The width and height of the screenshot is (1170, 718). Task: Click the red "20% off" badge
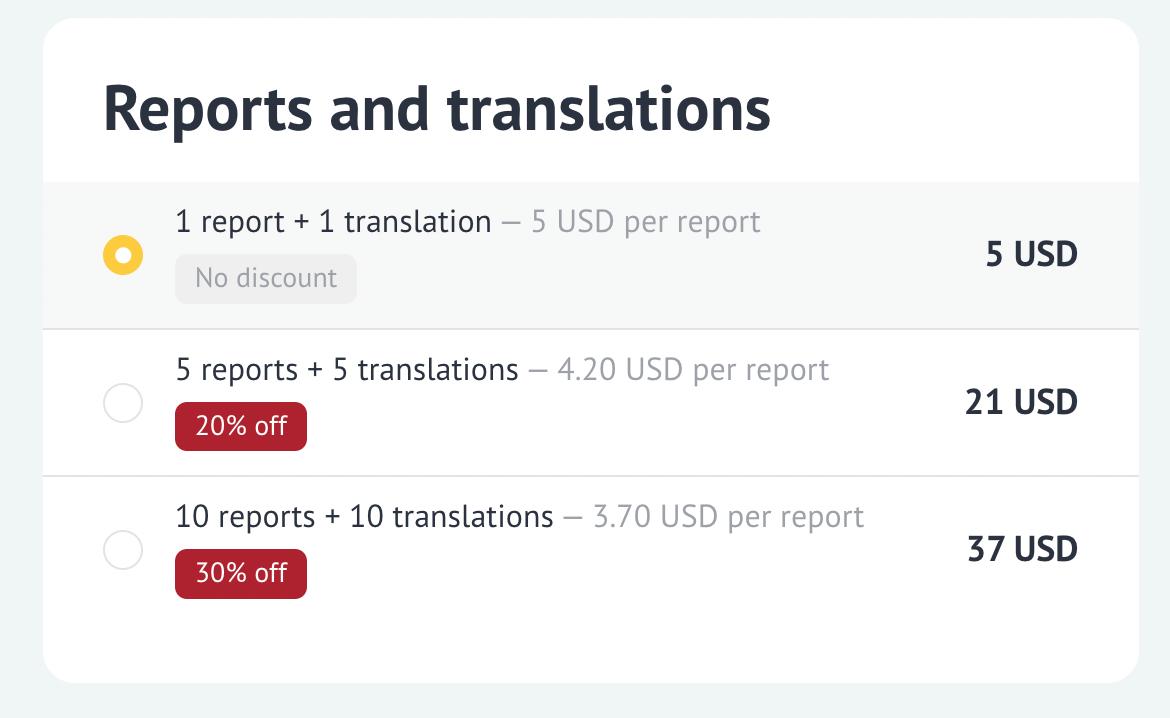(241, 426)
